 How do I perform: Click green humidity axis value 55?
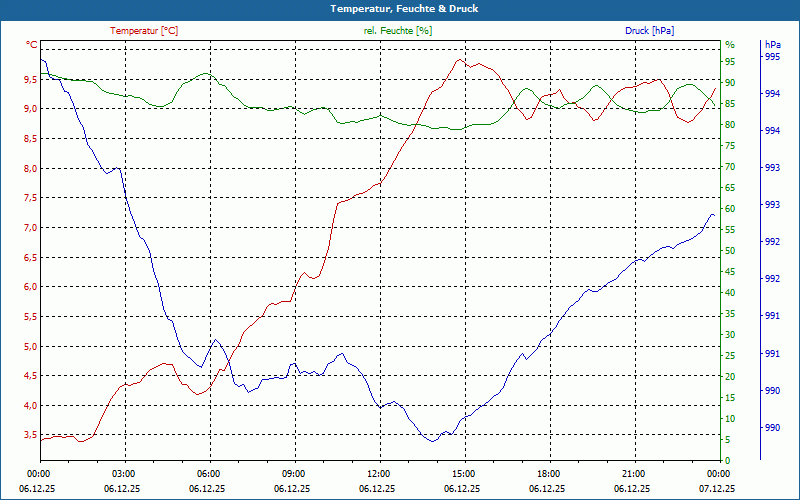730,230
